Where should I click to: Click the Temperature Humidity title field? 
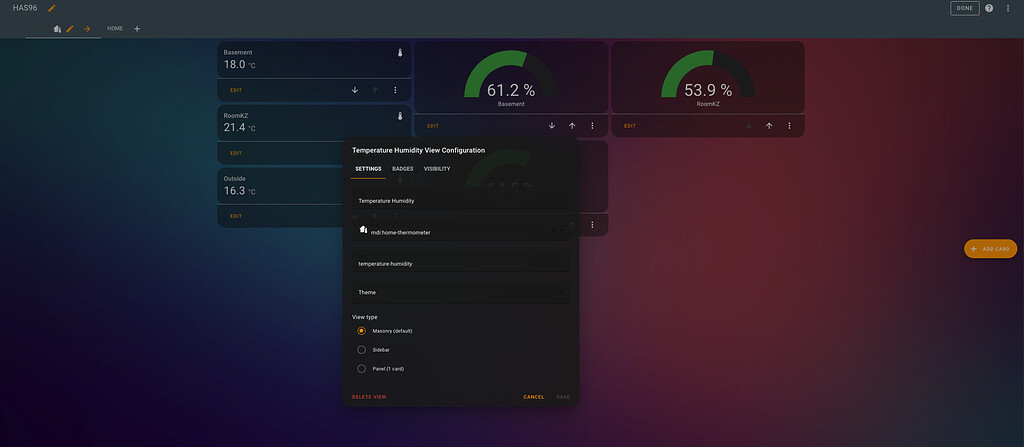click(x=460, y=199)
